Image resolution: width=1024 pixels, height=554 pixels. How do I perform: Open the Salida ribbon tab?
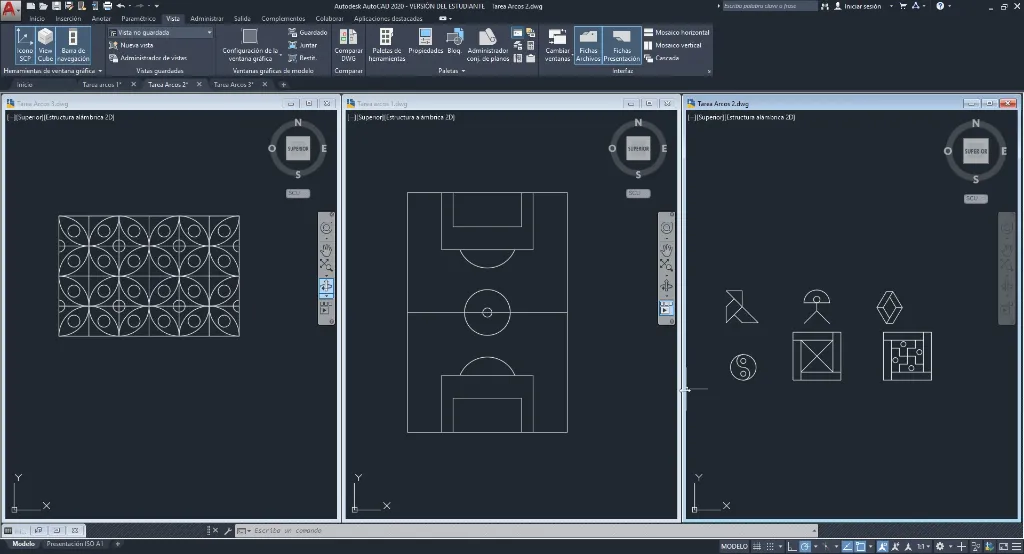pyautogui.click(x=242, y=18)
